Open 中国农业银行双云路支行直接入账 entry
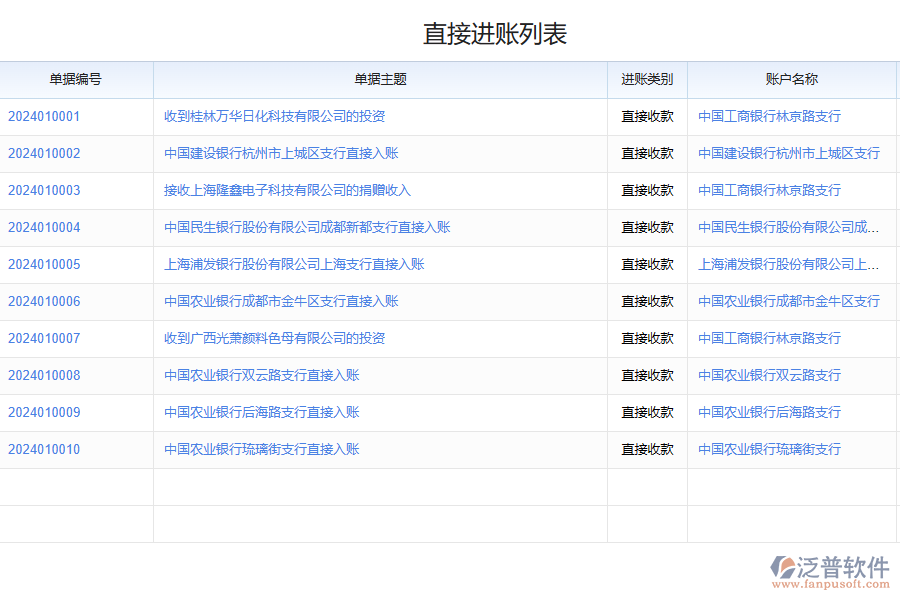This screenshot has width=900, height=600. pos(264,375)
